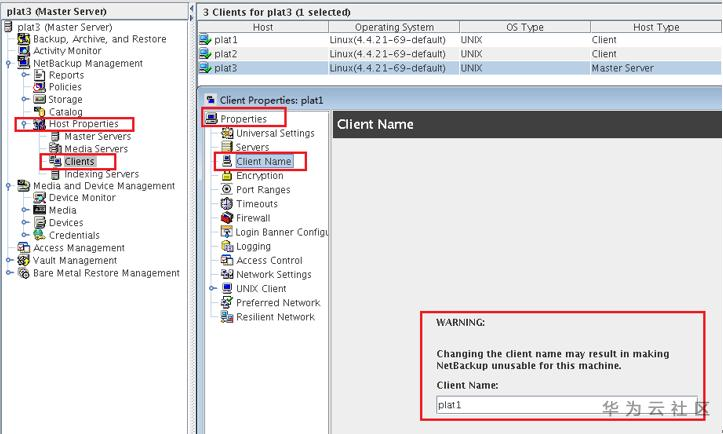Click the Policies icon
723x434 pixels.
tap(40, 87)
